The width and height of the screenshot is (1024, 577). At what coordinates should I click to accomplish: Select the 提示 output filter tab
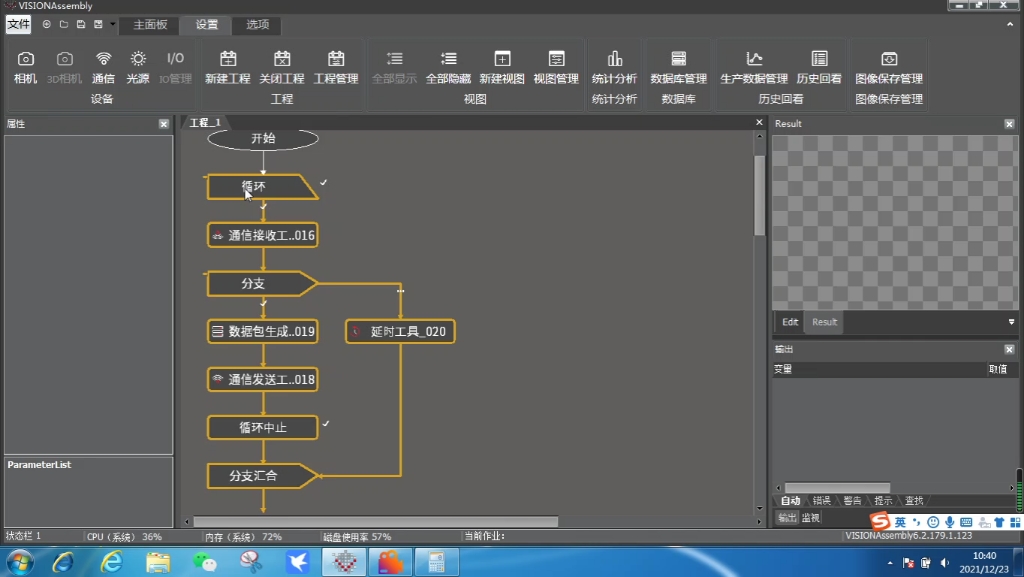click(883, 501)
